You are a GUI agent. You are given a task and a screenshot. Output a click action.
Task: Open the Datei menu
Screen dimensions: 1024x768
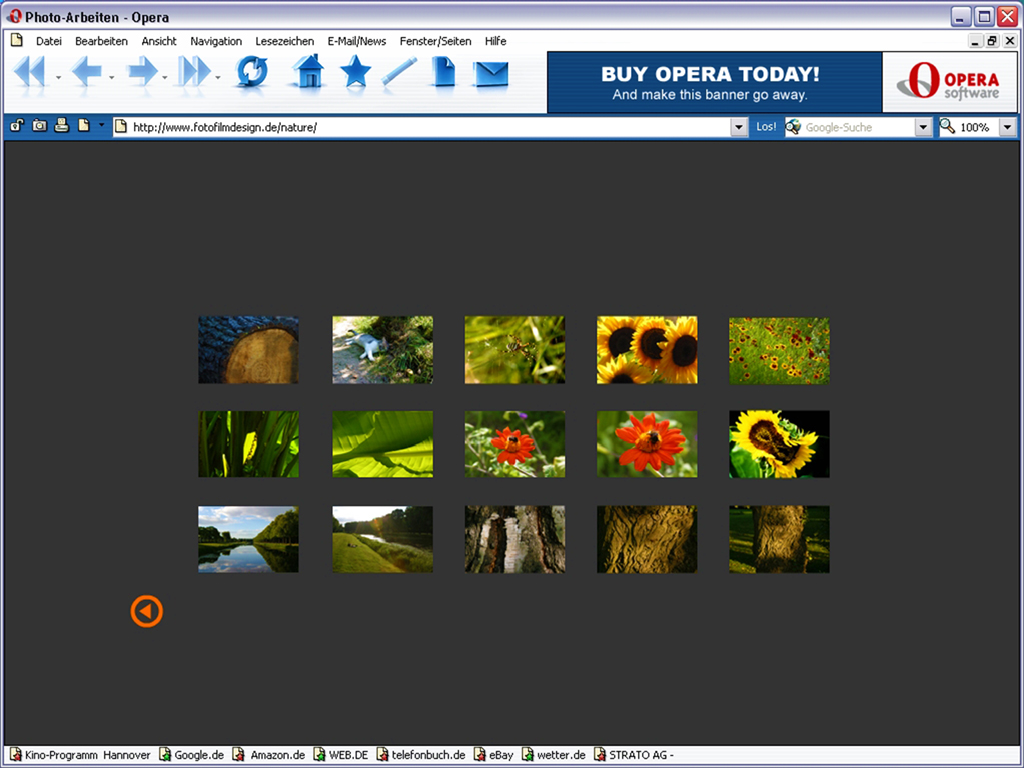(49, 41)
